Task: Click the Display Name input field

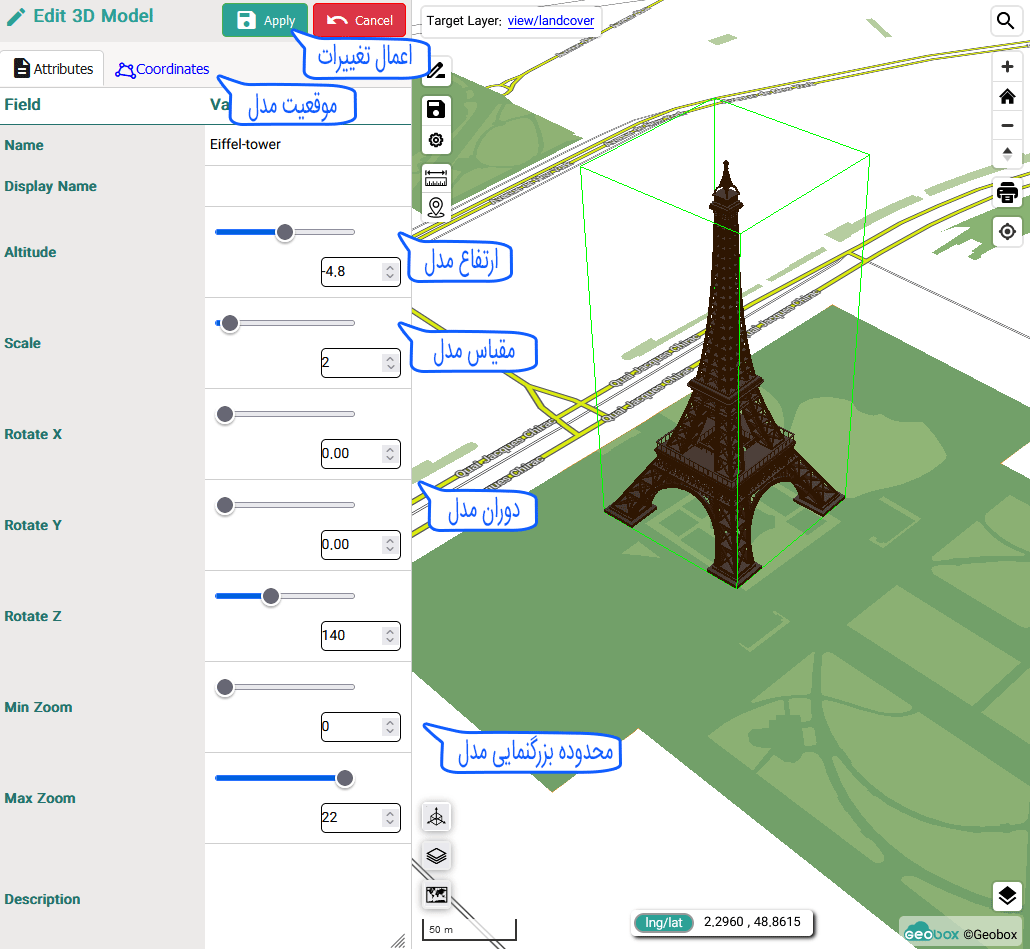Action: click(307, 186)
